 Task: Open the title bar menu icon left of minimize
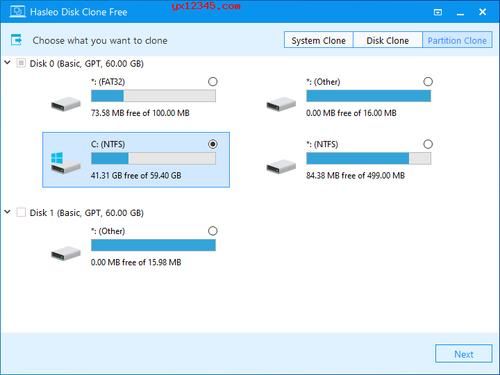(438, 12)
